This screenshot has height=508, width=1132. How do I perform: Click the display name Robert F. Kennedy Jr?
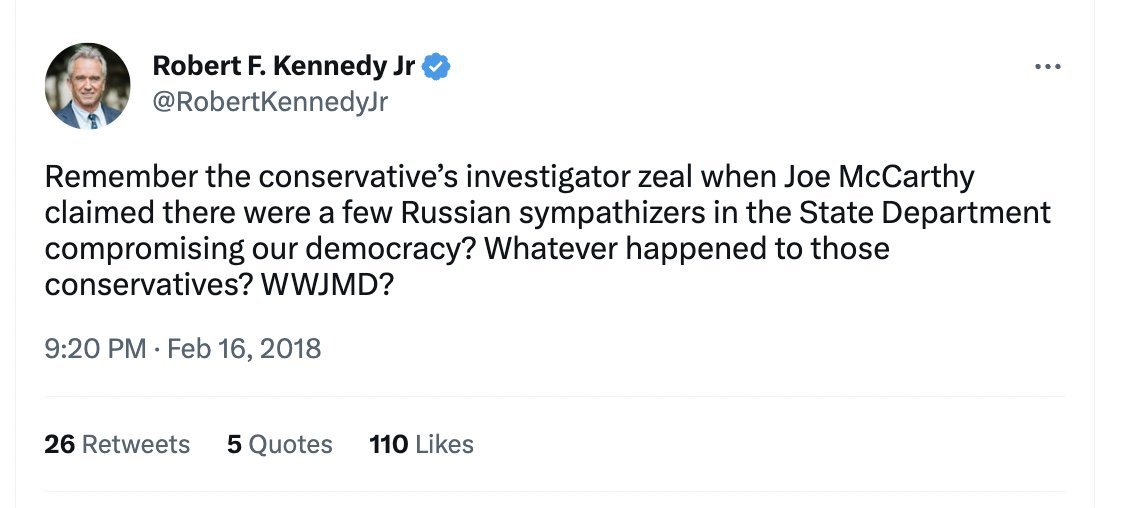[x=283, y=67]
